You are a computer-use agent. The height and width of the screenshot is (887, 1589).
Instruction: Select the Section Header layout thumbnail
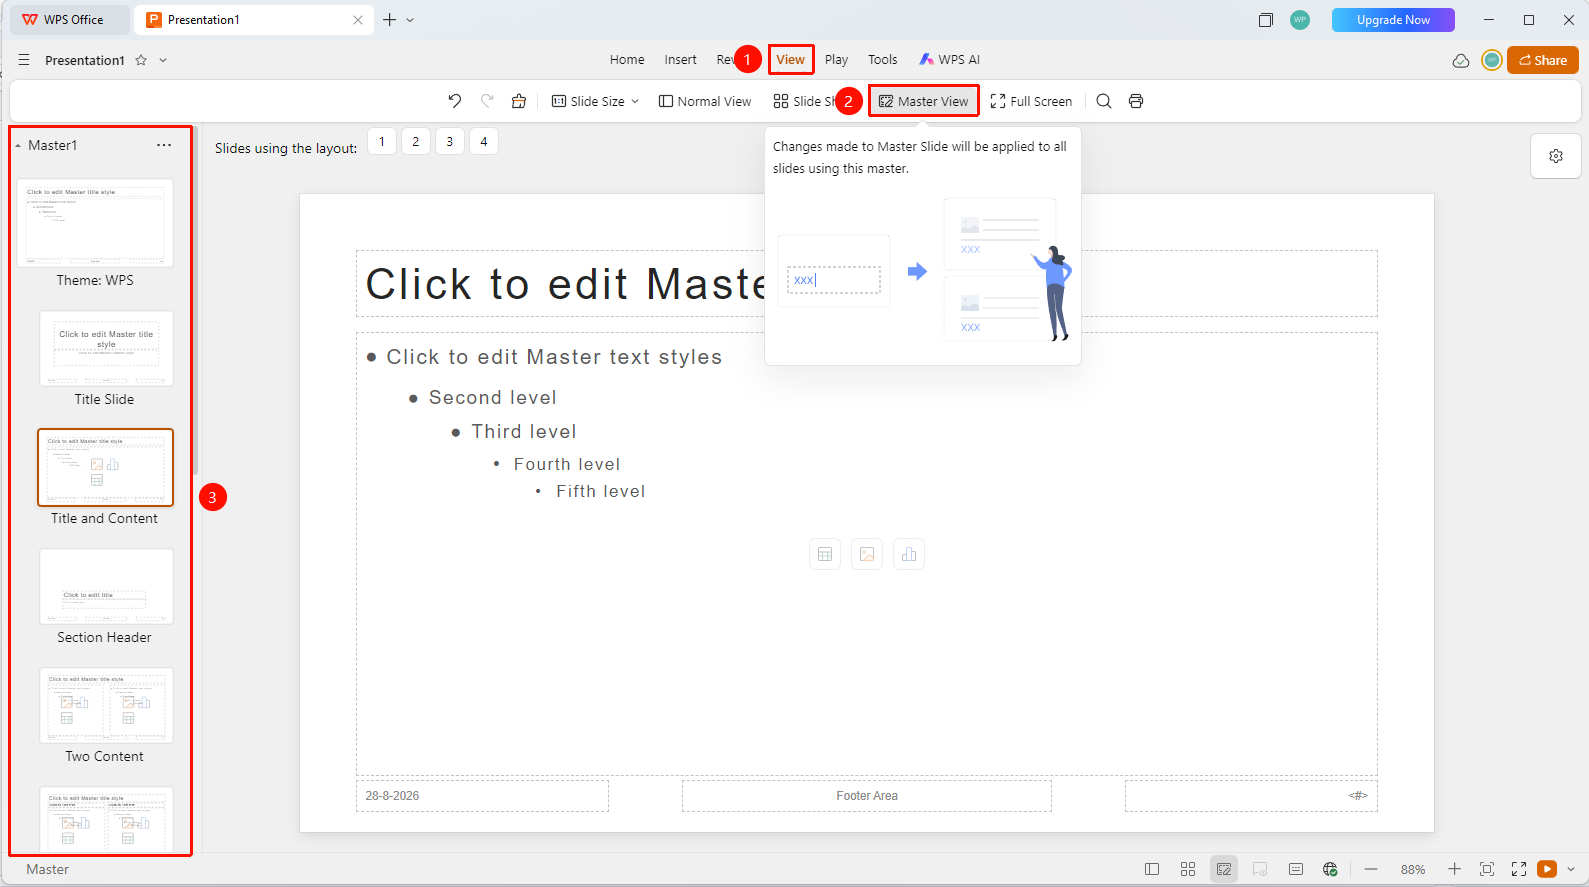[106, 587]
